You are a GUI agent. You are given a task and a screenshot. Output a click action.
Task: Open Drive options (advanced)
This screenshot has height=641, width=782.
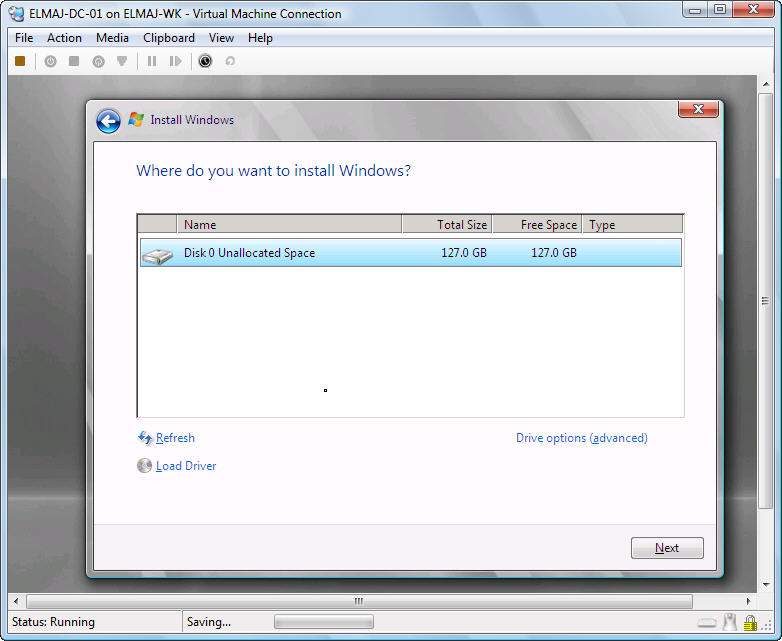(582, 438)
